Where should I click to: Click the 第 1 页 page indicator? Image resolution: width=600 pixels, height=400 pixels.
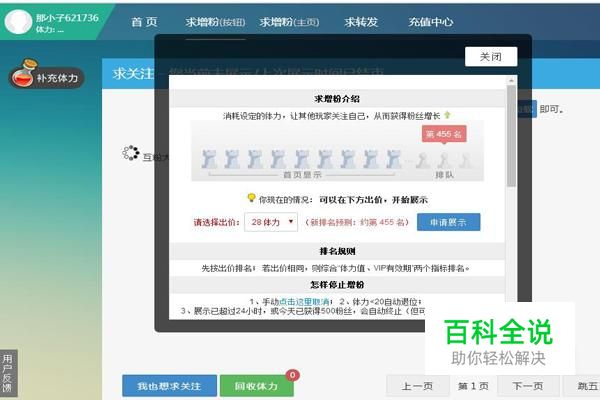473,386
